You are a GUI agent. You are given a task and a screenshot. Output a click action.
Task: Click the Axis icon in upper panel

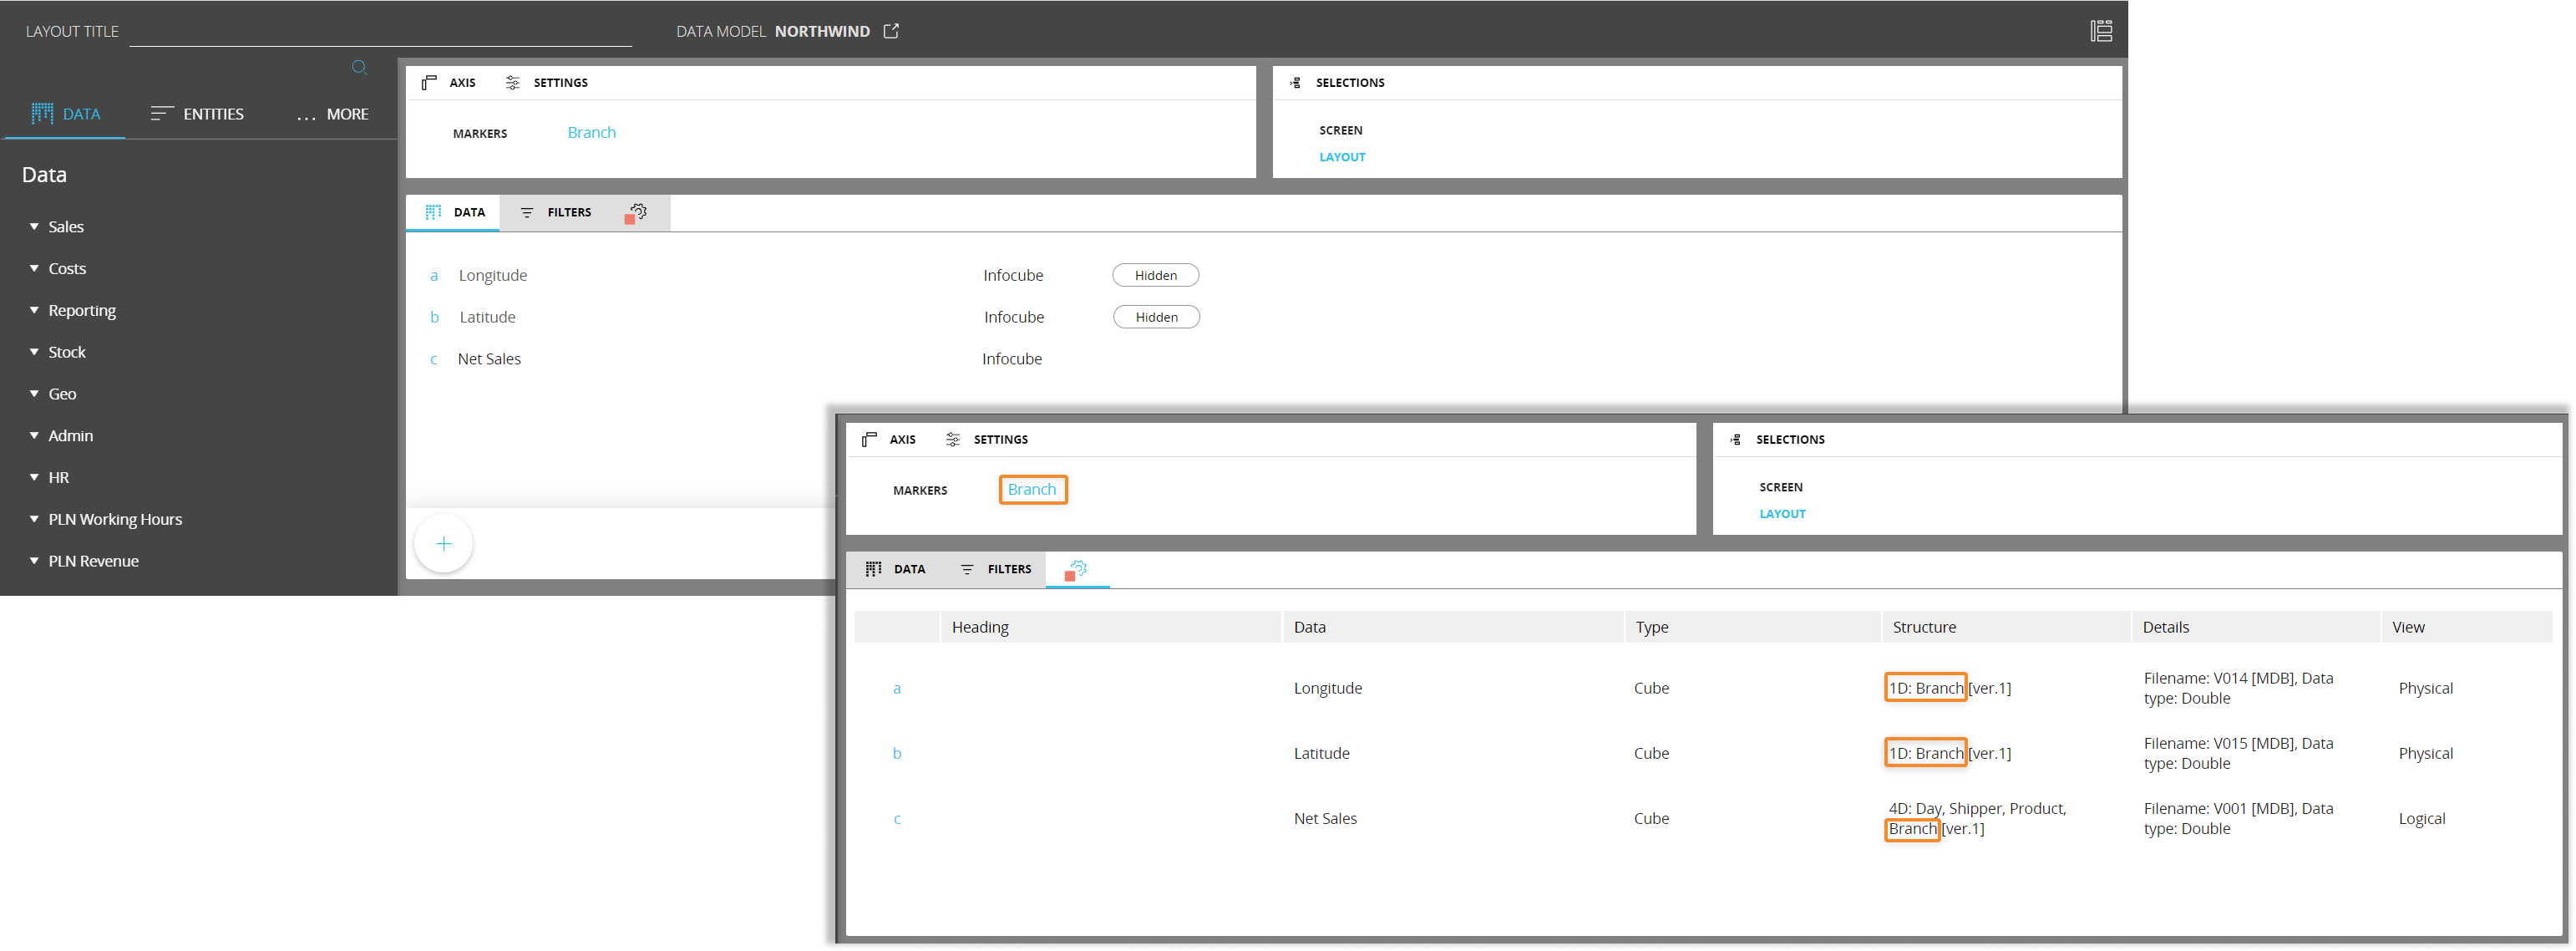(429, 83)
